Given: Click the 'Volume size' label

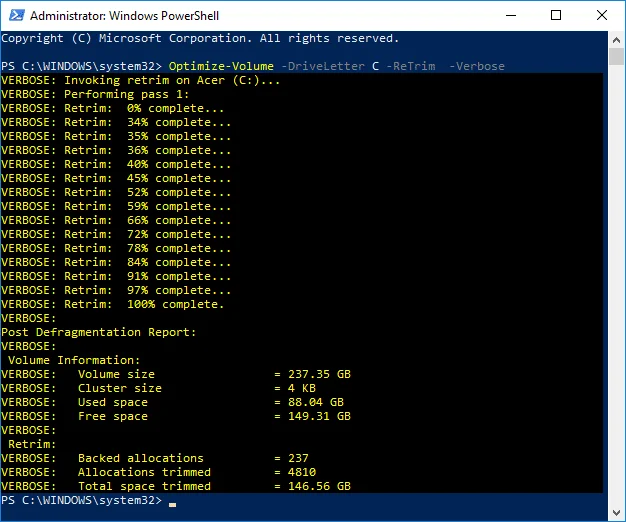Looking at the screenshot, I should click(x=116, y=374).
